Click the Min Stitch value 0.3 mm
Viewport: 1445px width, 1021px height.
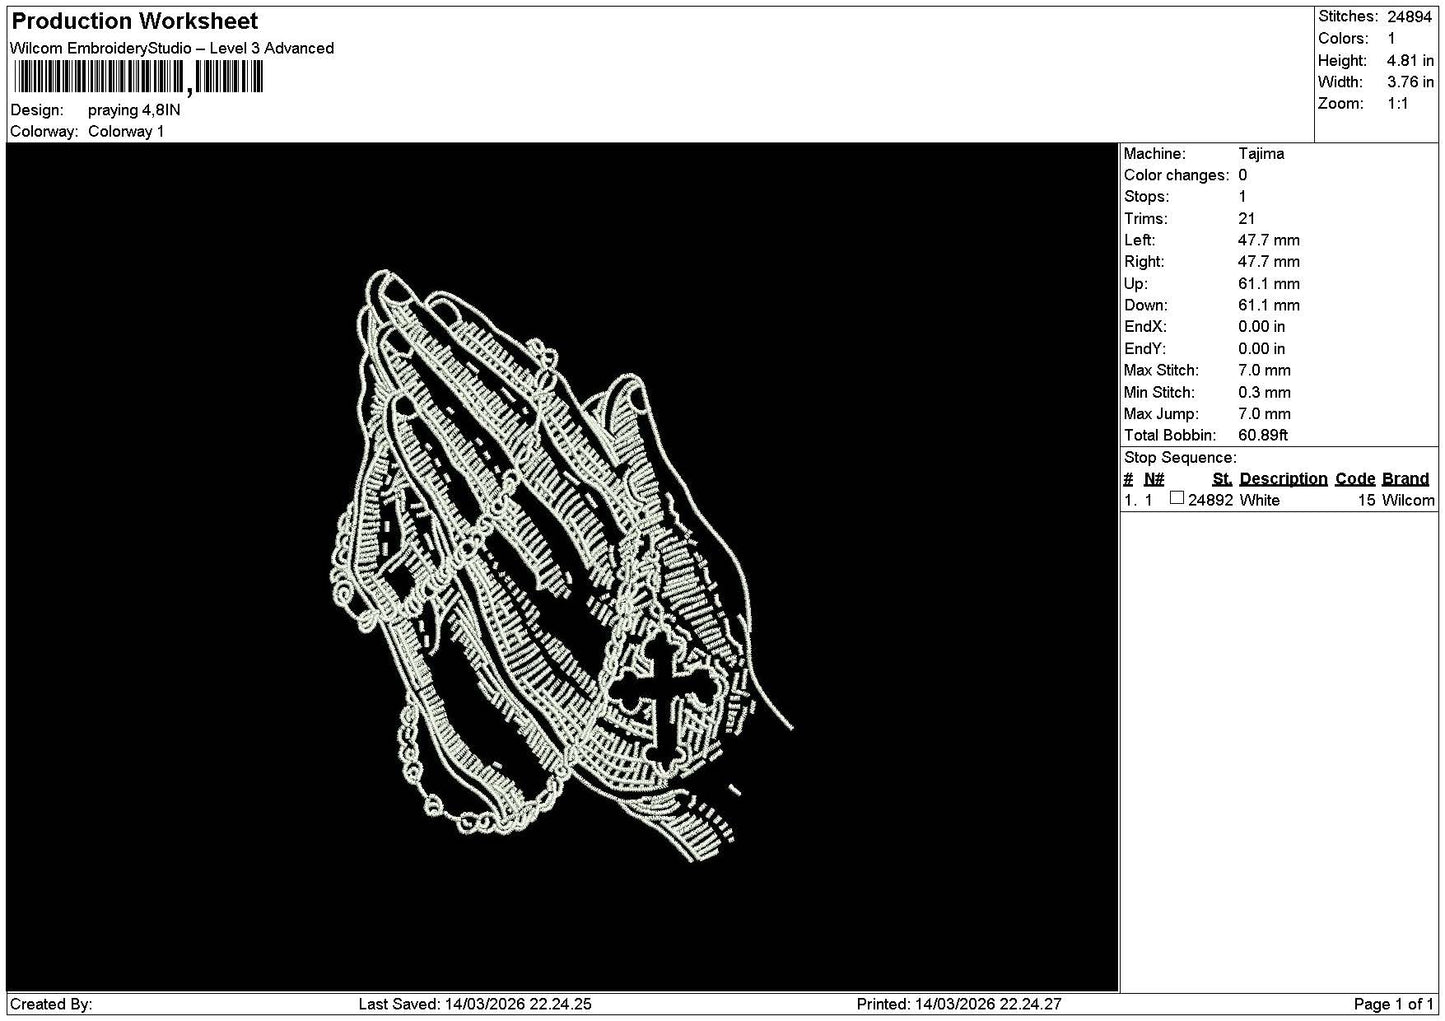pyautogui.click(x=1264, y=392)
